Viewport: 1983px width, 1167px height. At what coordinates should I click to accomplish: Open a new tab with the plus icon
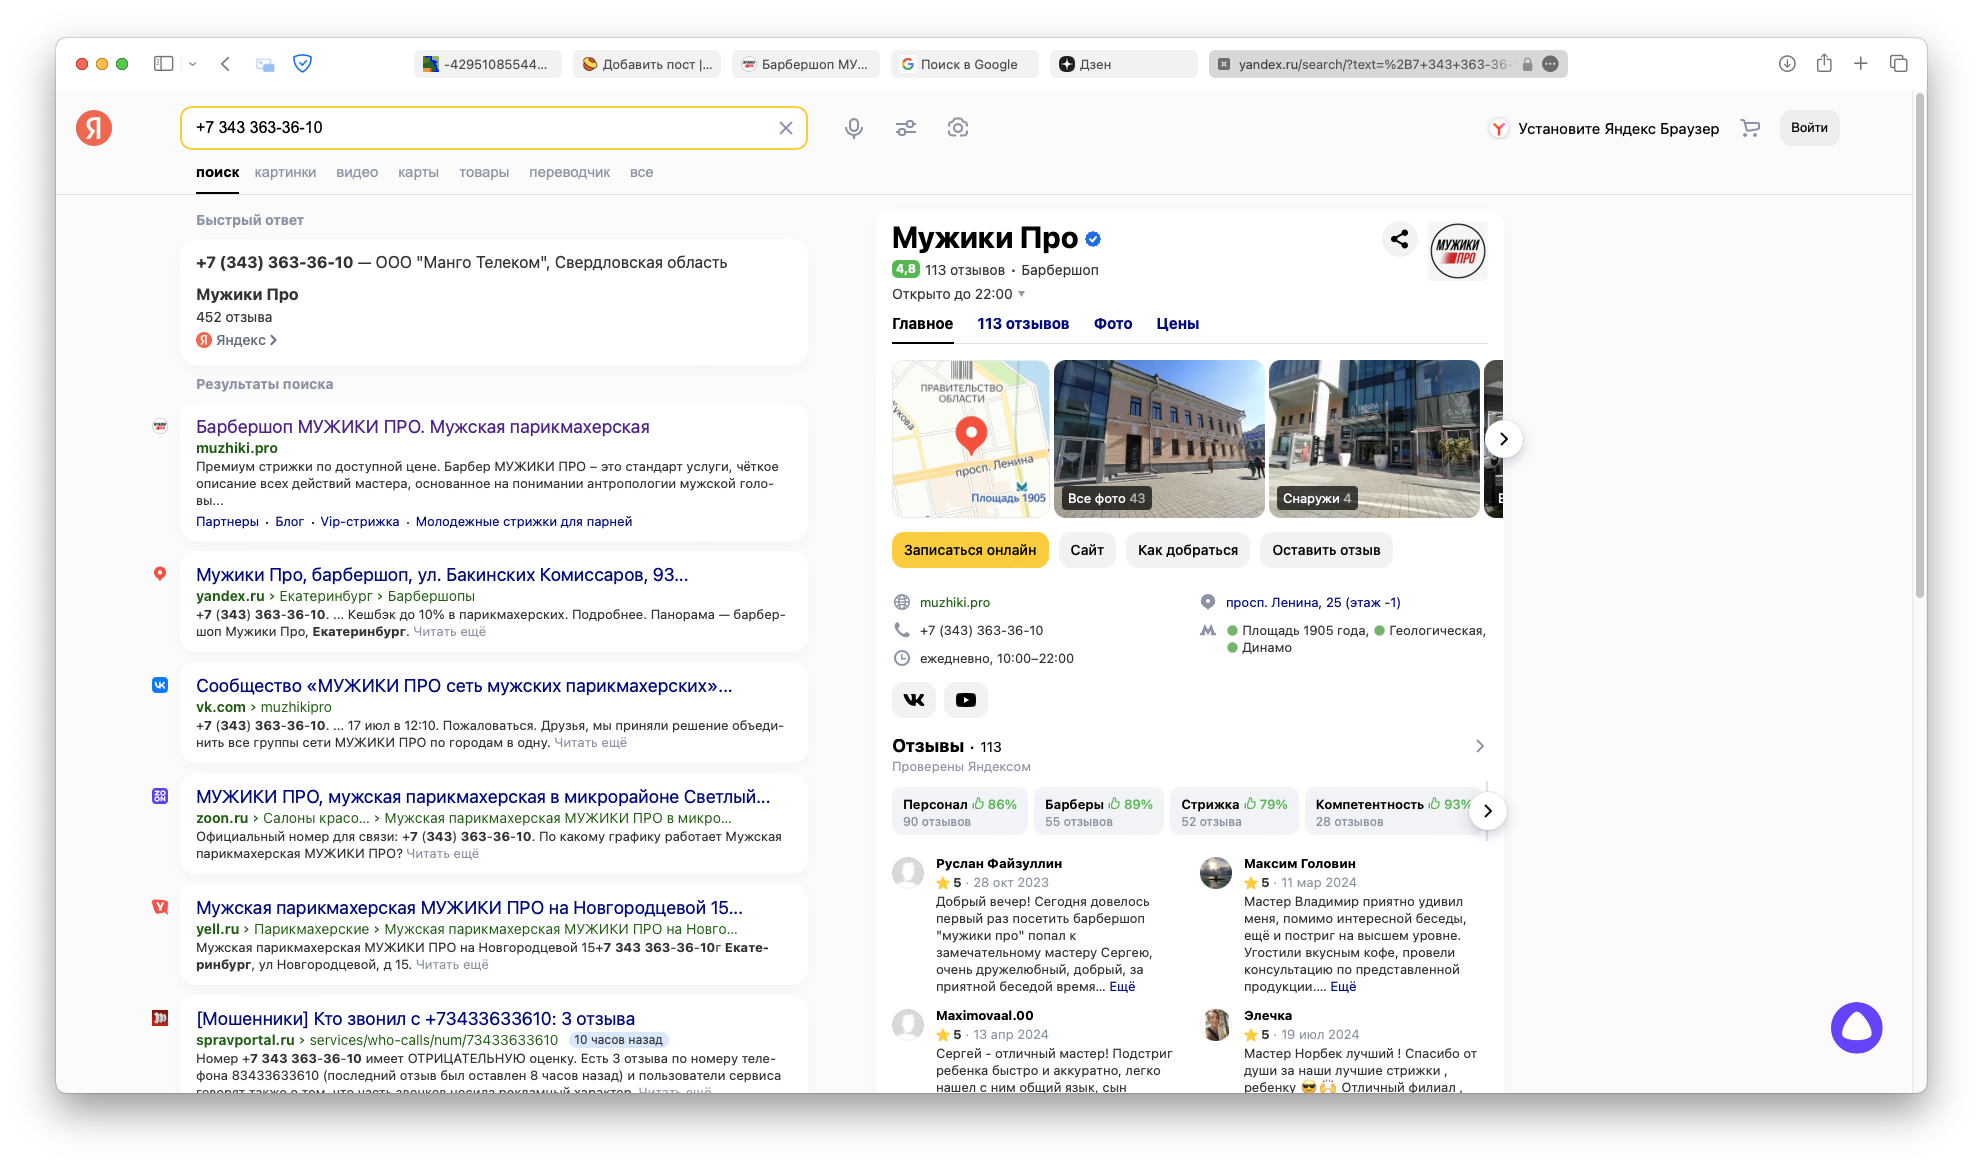(1861, 64)
